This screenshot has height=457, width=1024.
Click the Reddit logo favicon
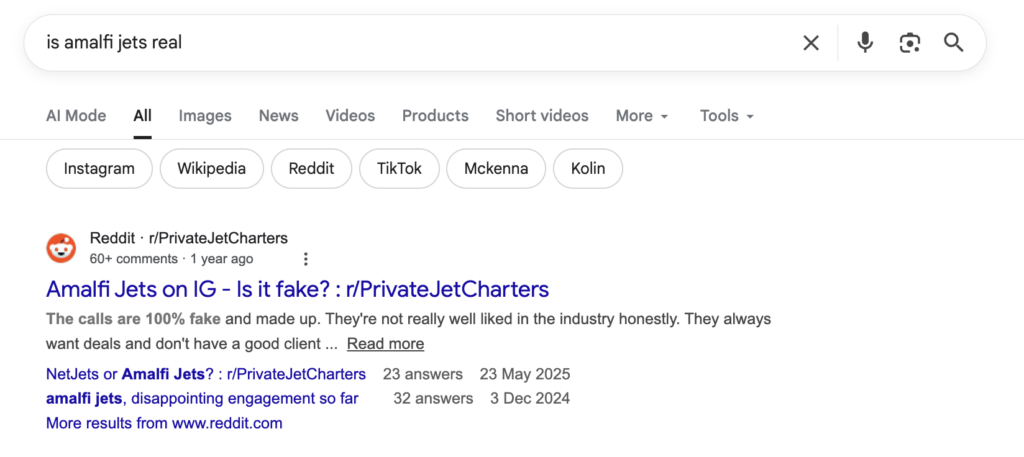coord(61,248)
